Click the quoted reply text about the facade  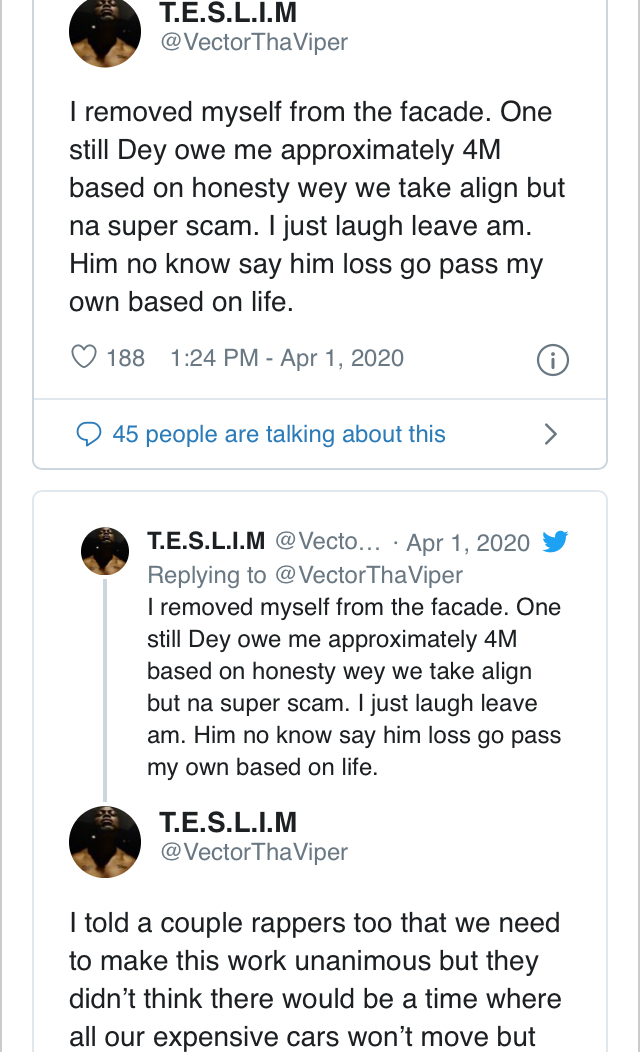[354, 689]
